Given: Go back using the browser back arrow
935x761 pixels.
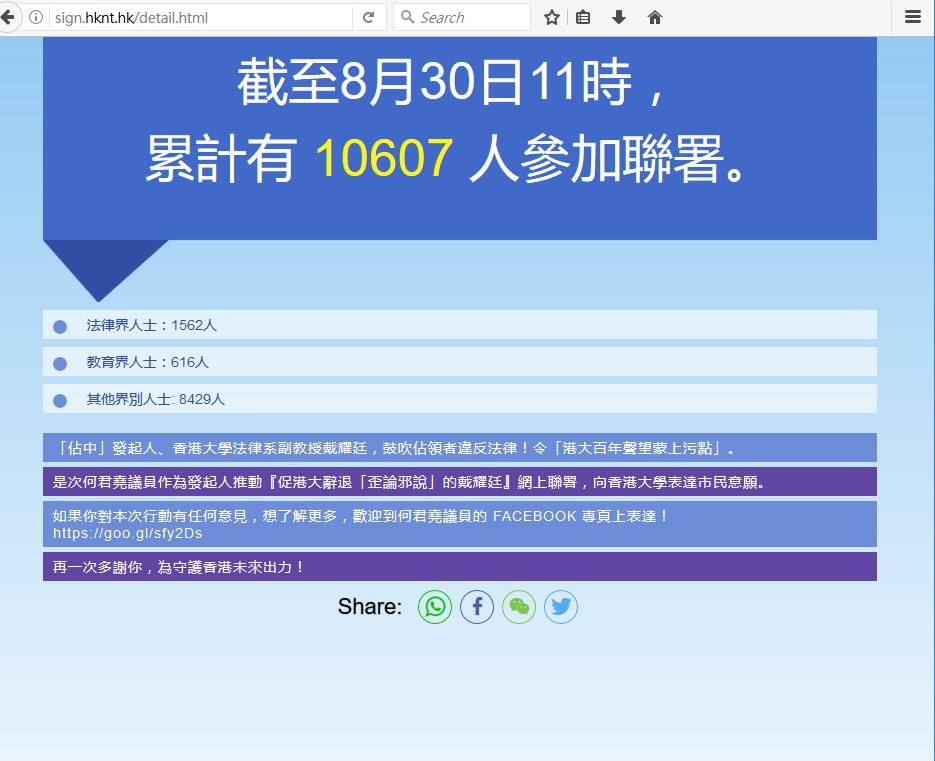Looking at the screenshot, I should pos(8,17).
